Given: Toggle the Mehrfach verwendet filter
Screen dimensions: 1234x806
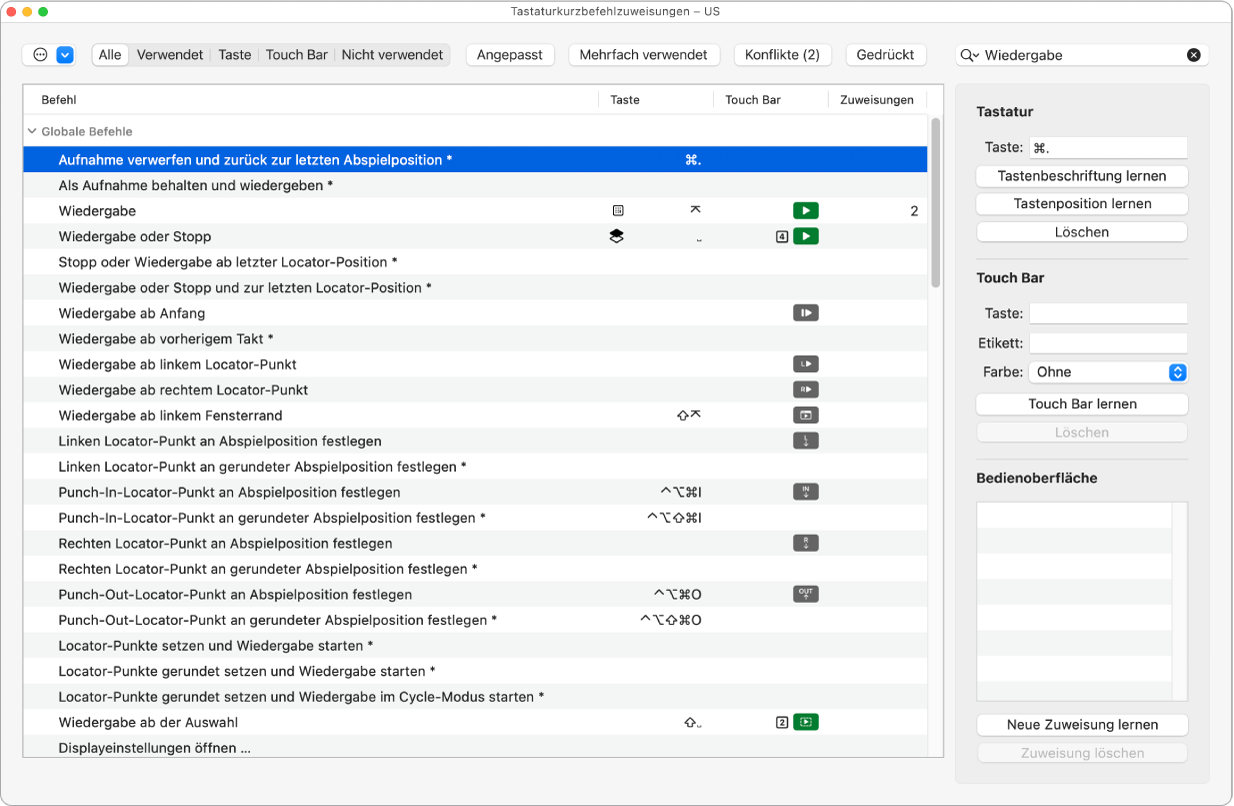Looking at the screenshot, I should coord(643,55).
